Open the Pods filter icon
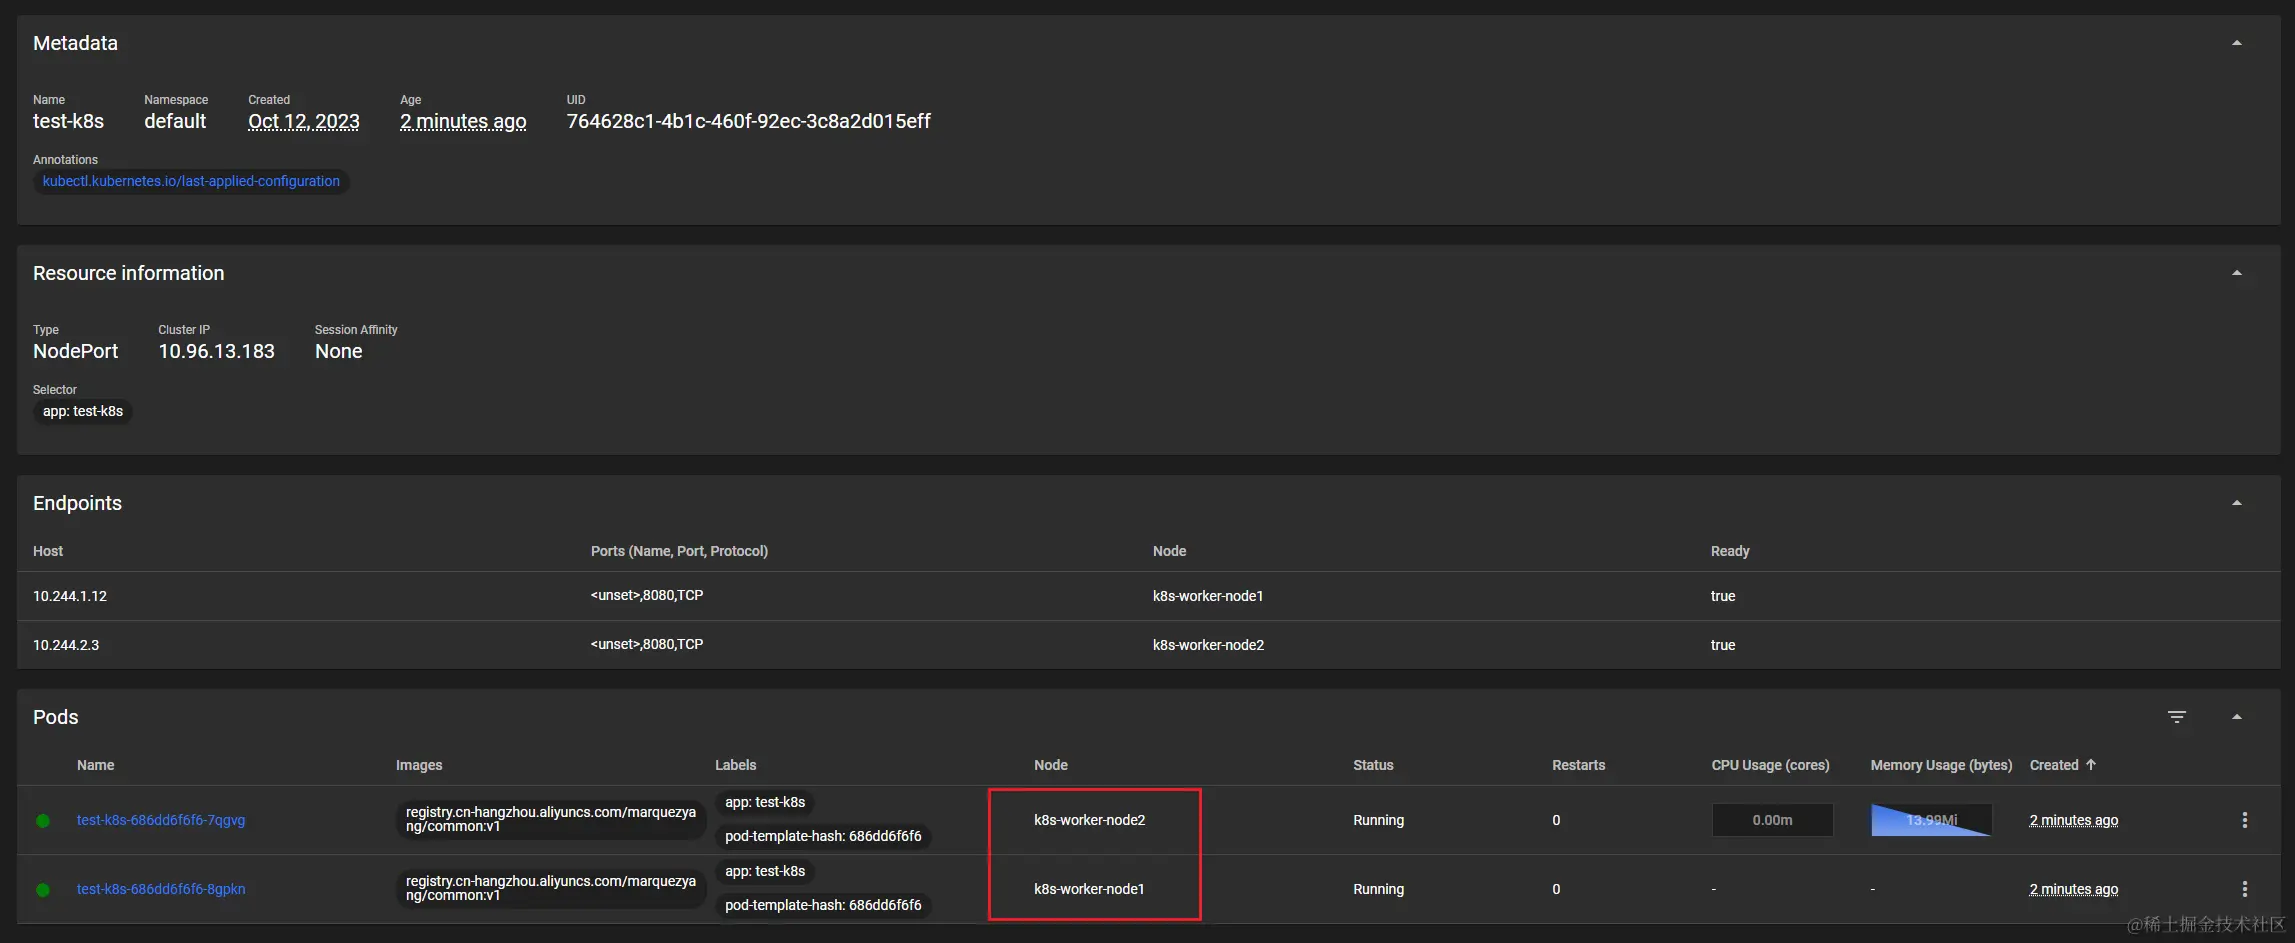This screenshot has width=2295, height=943. pos(2176,717)
